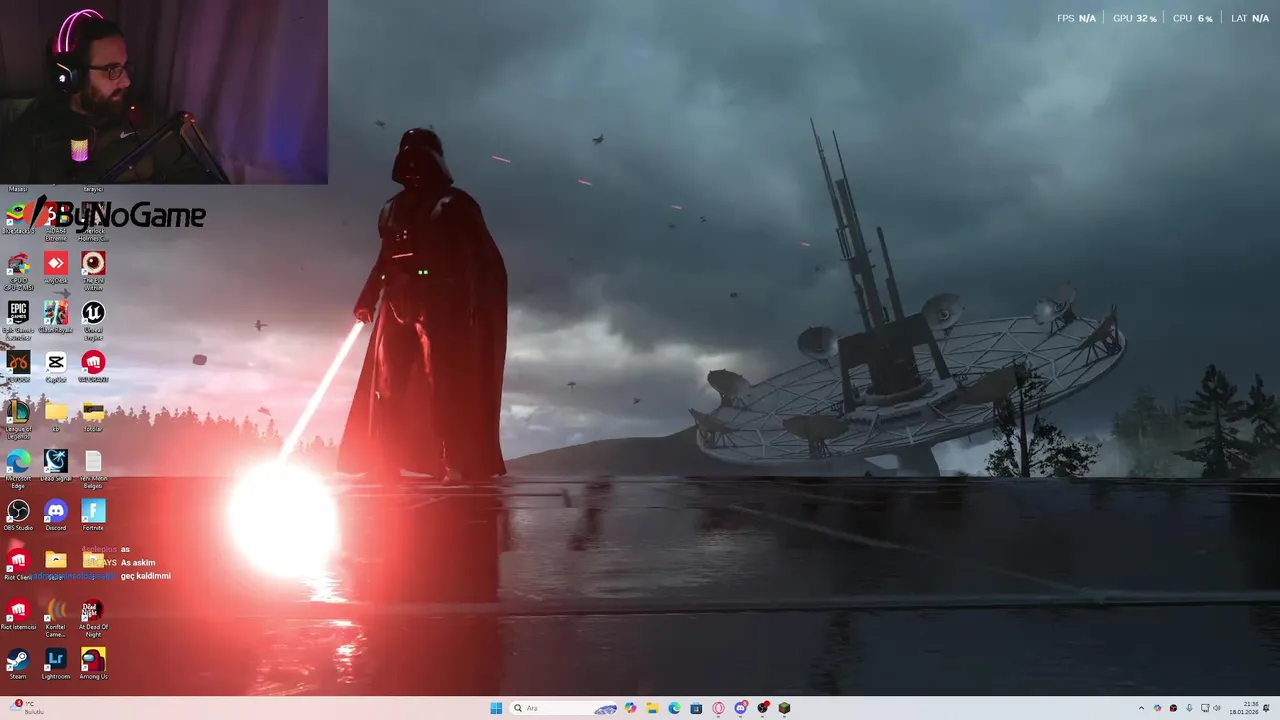
Task: Open the Riot Client desktop shortcut
Action: click(x=18, y=565)
